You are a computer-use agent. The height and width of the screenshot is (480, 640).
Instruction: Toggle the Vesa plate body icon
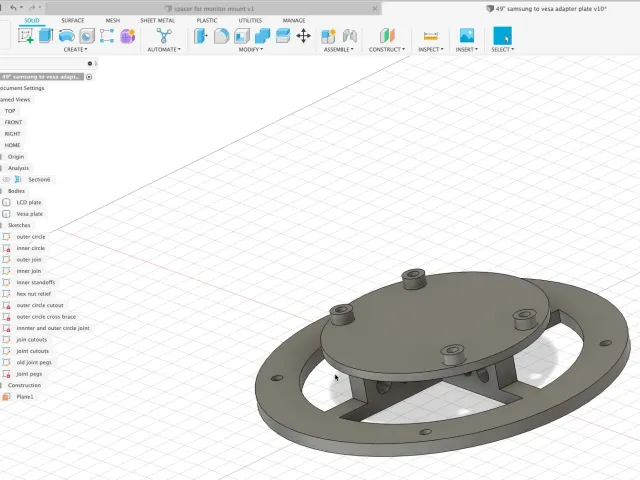6,213
